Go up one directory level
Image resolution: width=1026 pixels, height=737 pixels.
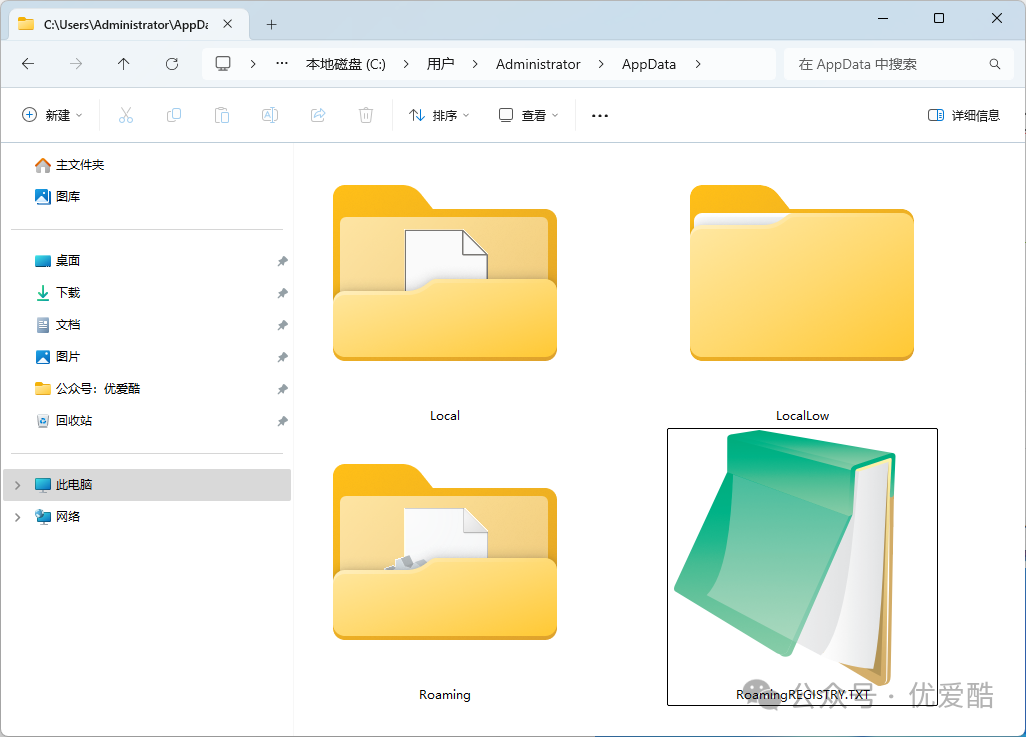click(124, 64)
